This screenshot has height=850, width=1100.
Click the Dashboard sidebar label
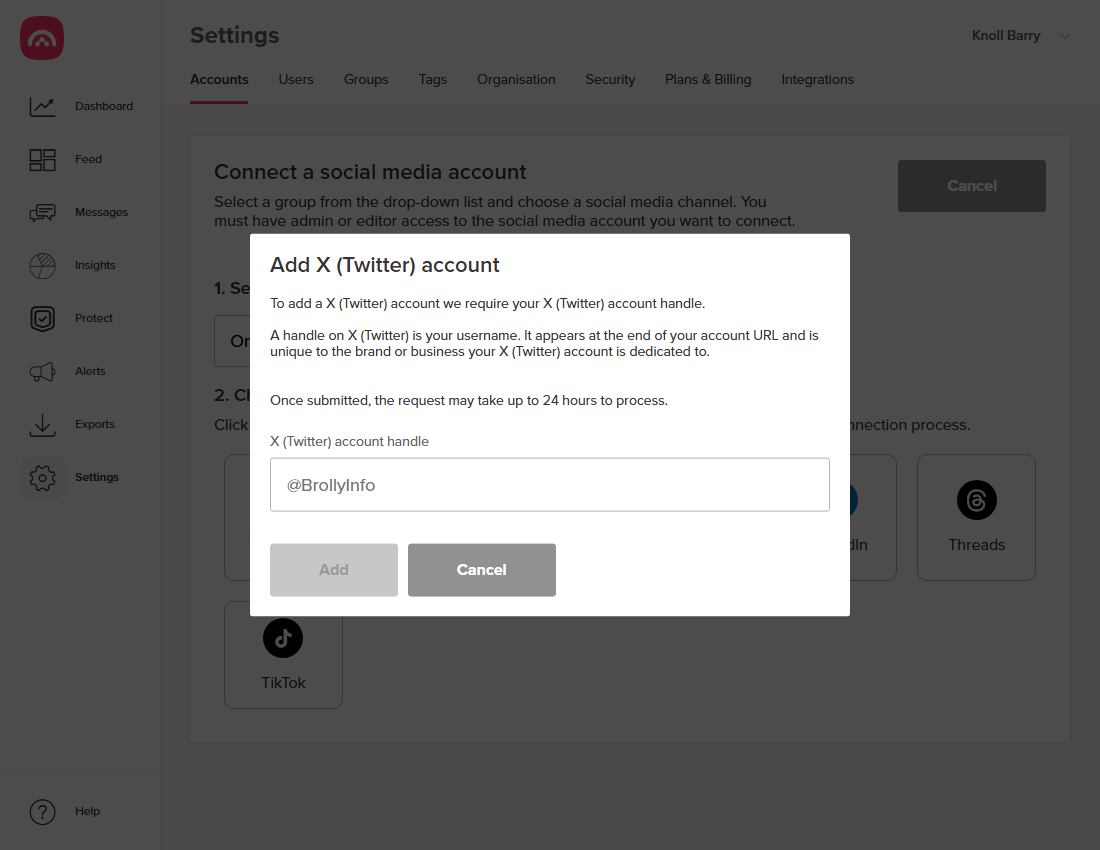pyautogui.click(x=104, y=106)
